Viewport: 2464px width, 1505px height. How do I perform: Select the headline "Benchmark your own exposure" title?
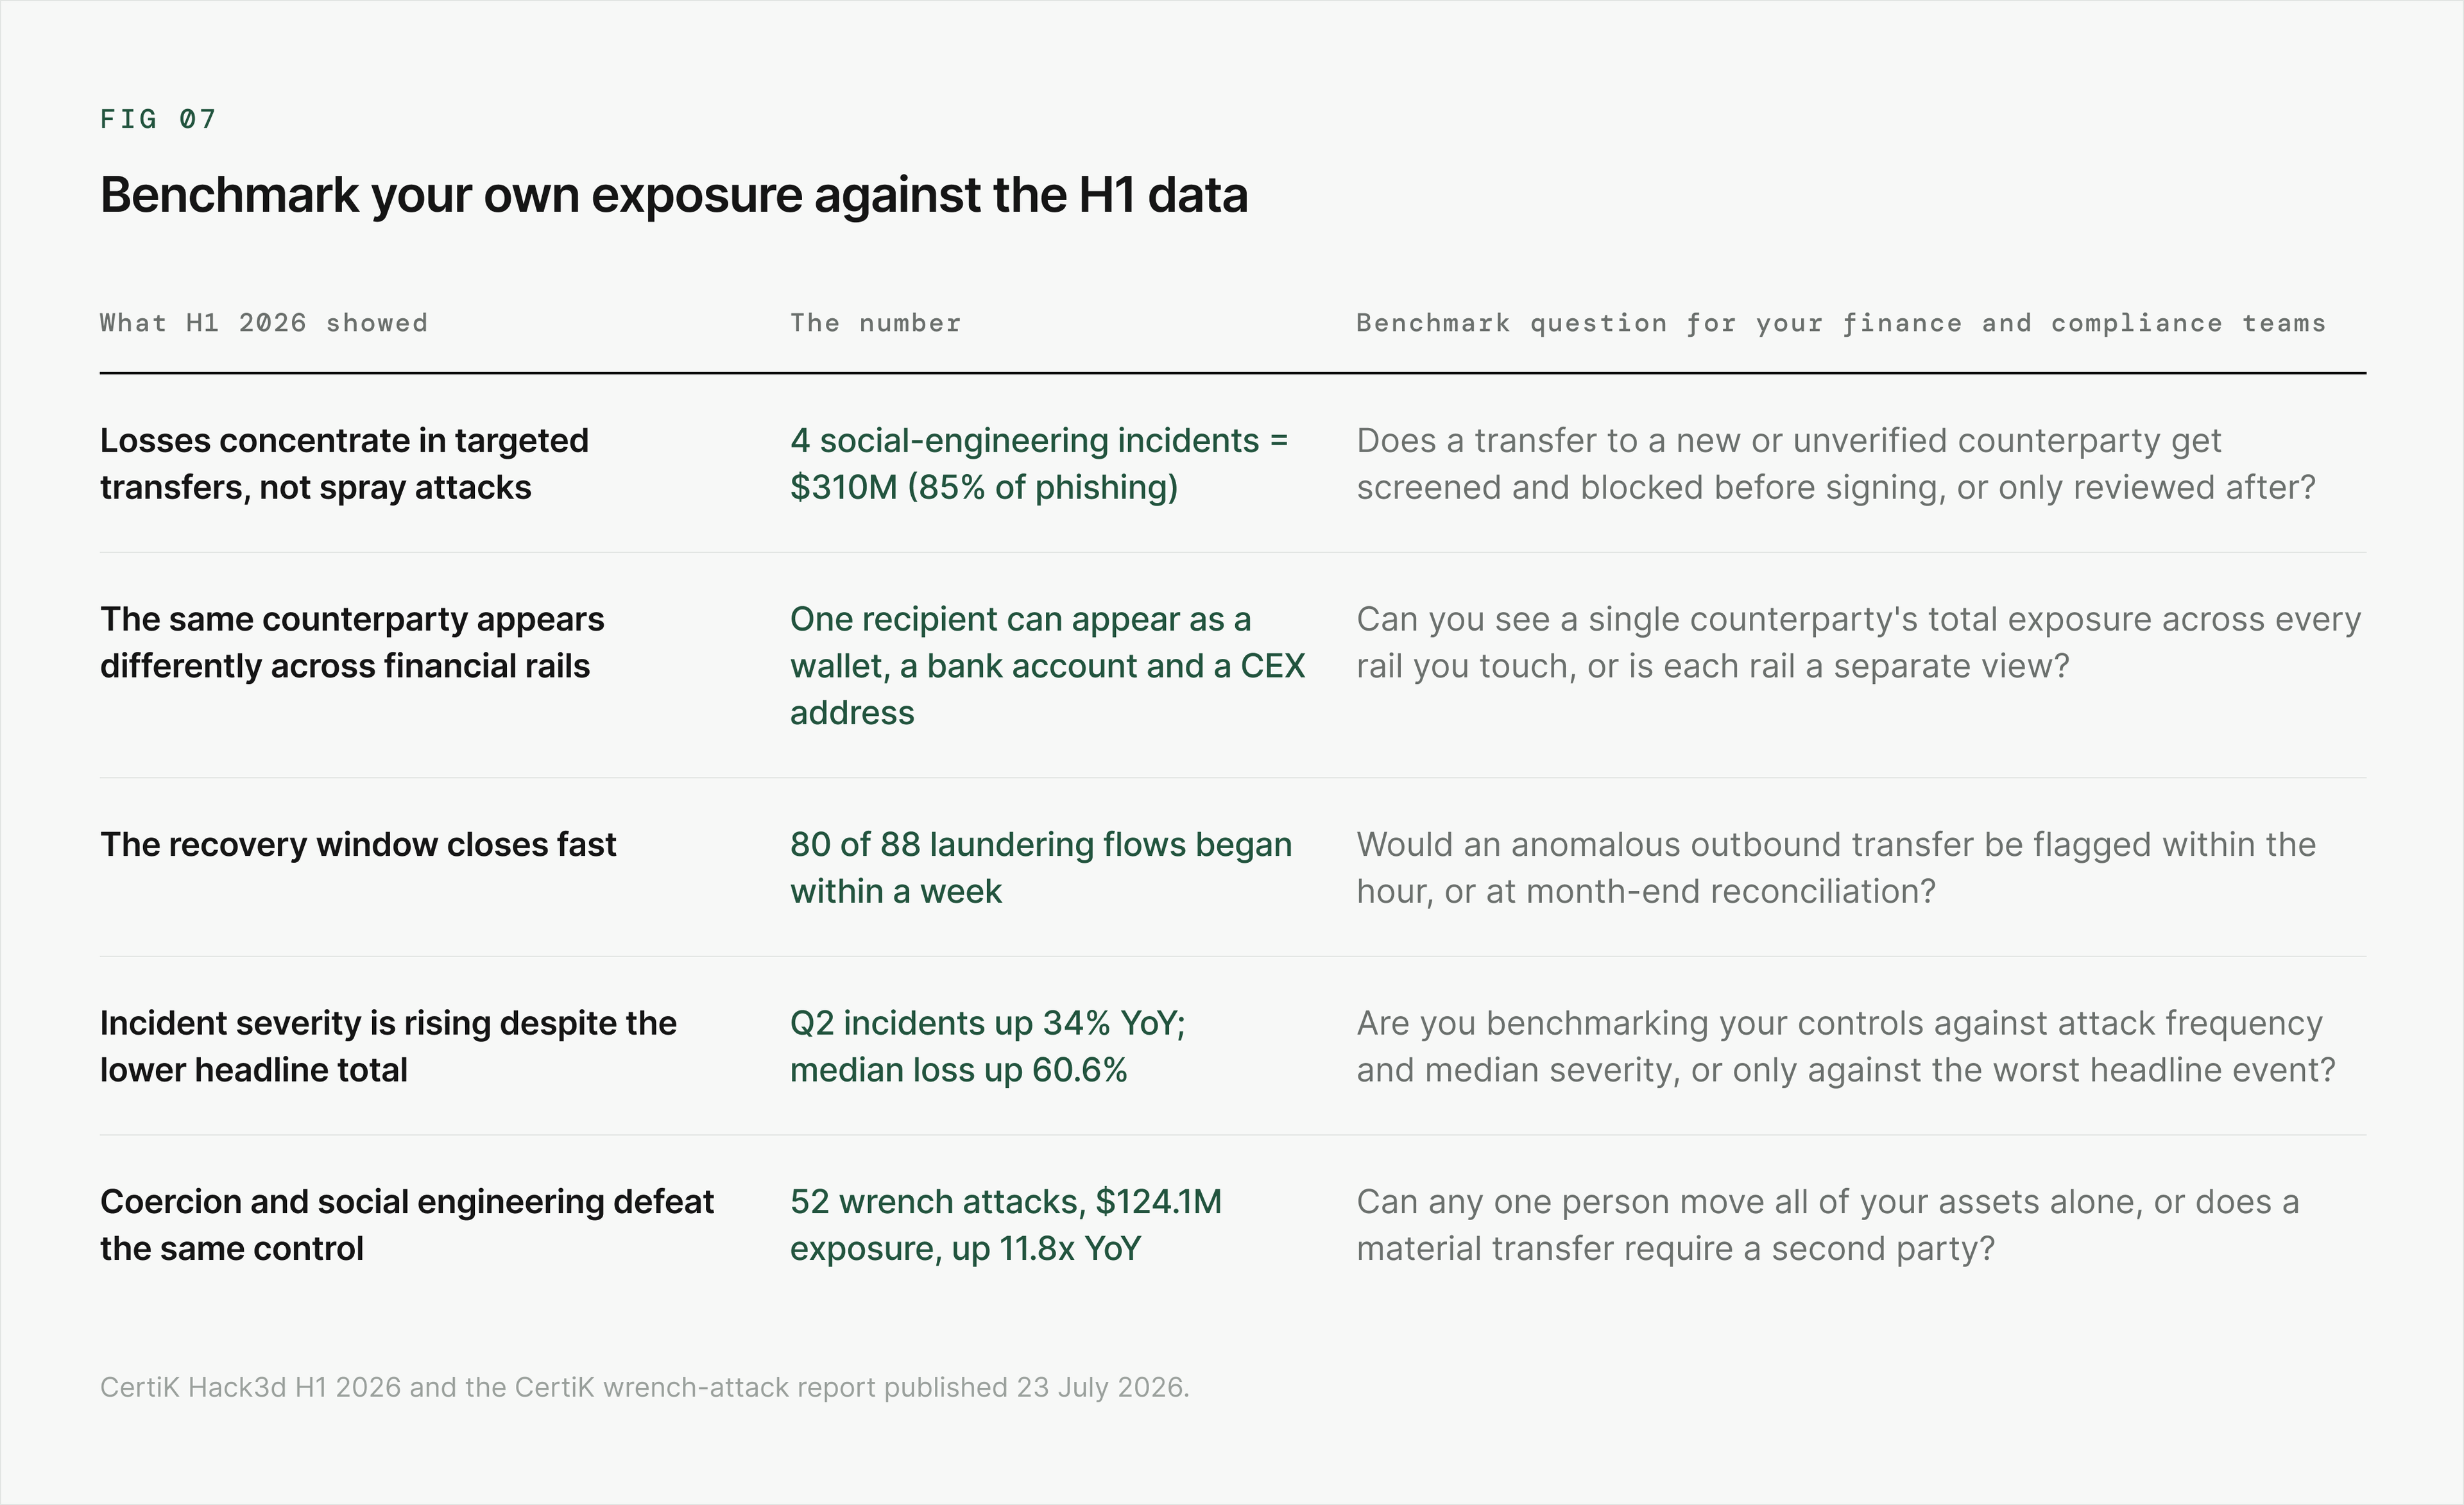(x=674, y=195)
